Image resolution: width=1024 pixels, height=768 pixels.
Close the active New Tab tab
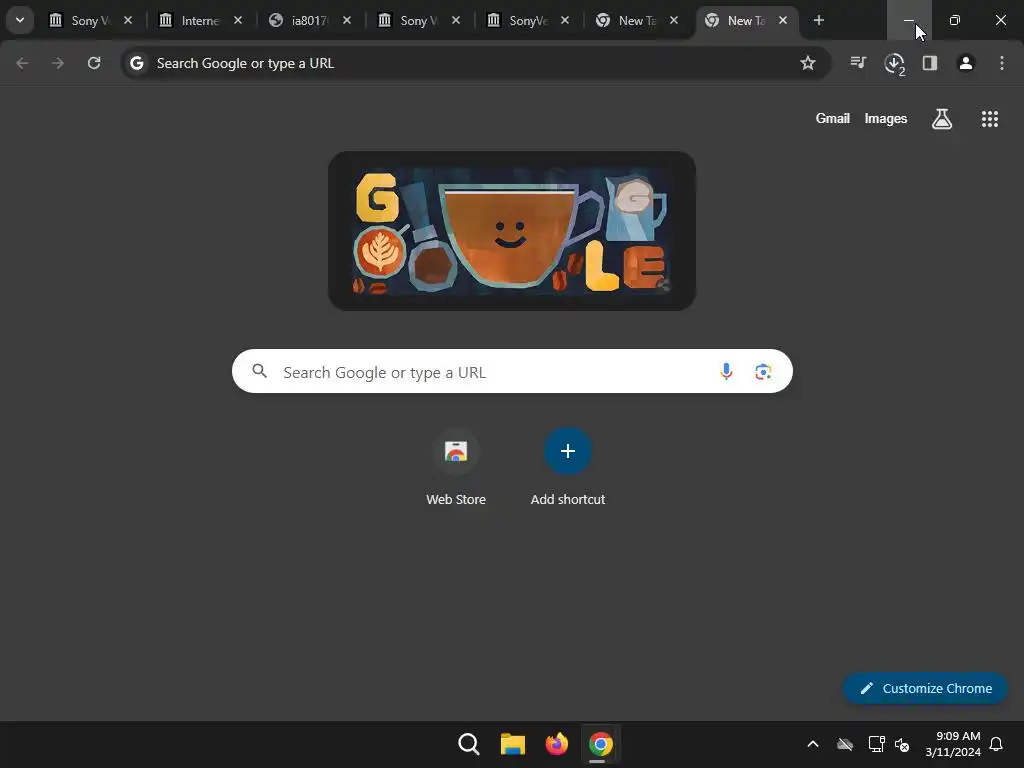click(783, 20)
